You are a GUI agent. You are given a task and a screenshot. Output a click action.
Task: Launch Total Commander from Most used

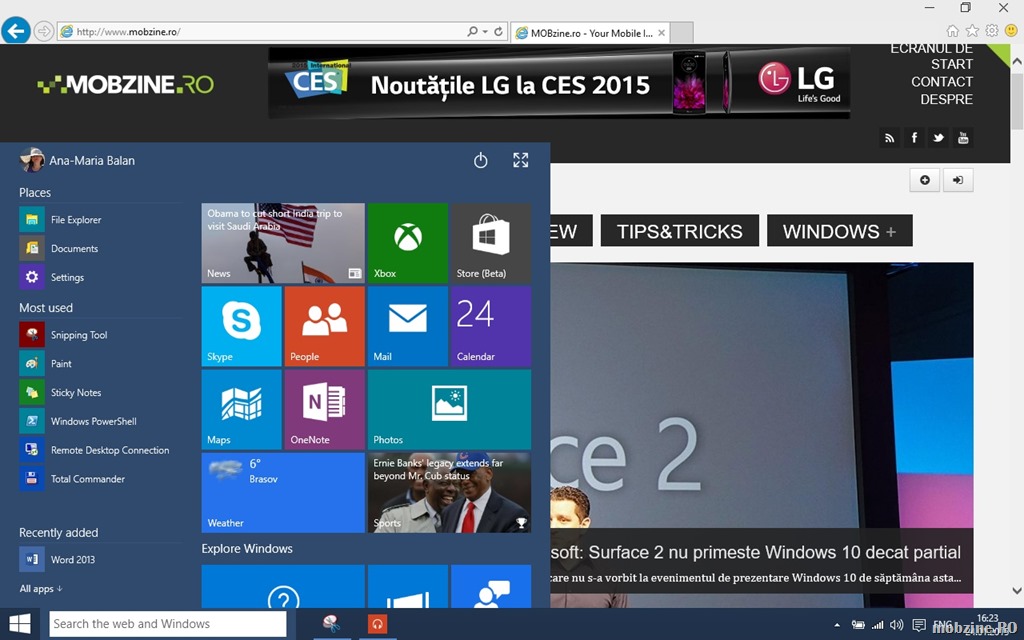coord(100,479)
